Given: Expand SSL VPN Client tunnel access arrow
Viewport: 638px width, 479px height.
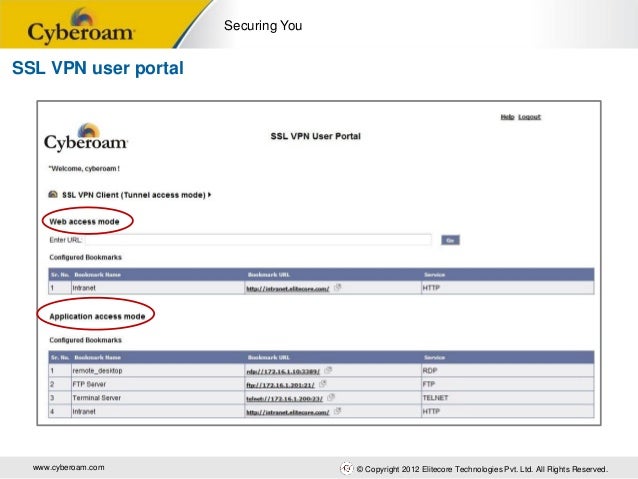Looking at the screenshot, I should tap(210, 195).
